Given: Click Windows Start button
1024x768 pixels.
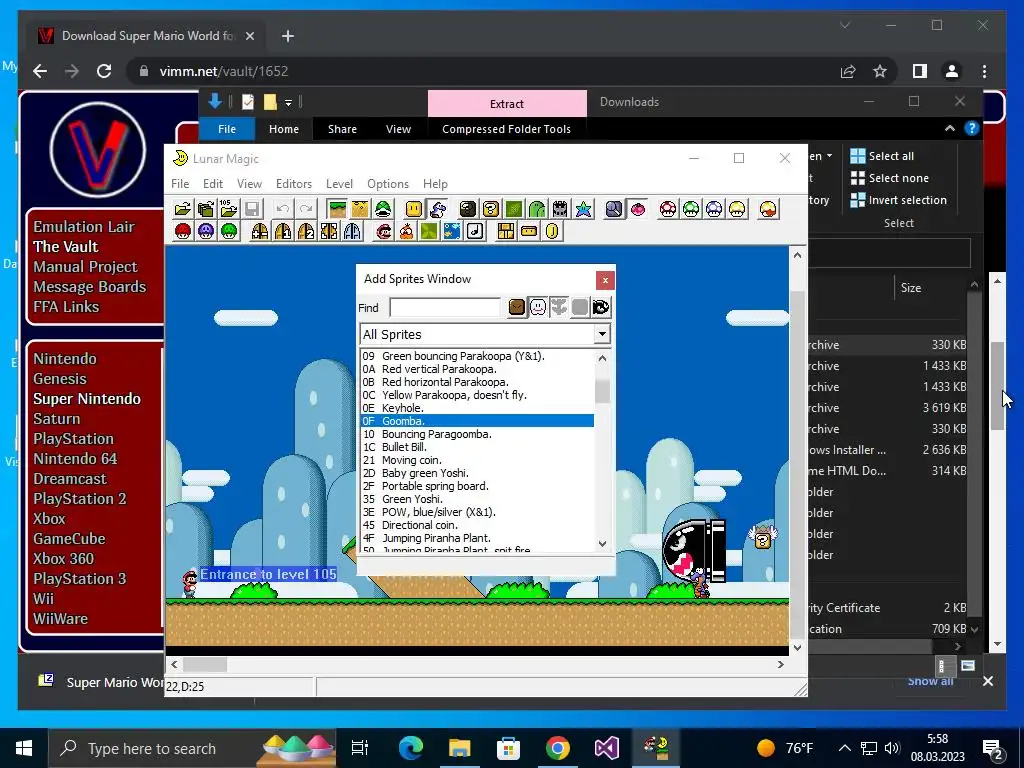Looking at the screenshot, I should [x=24, y=748].
